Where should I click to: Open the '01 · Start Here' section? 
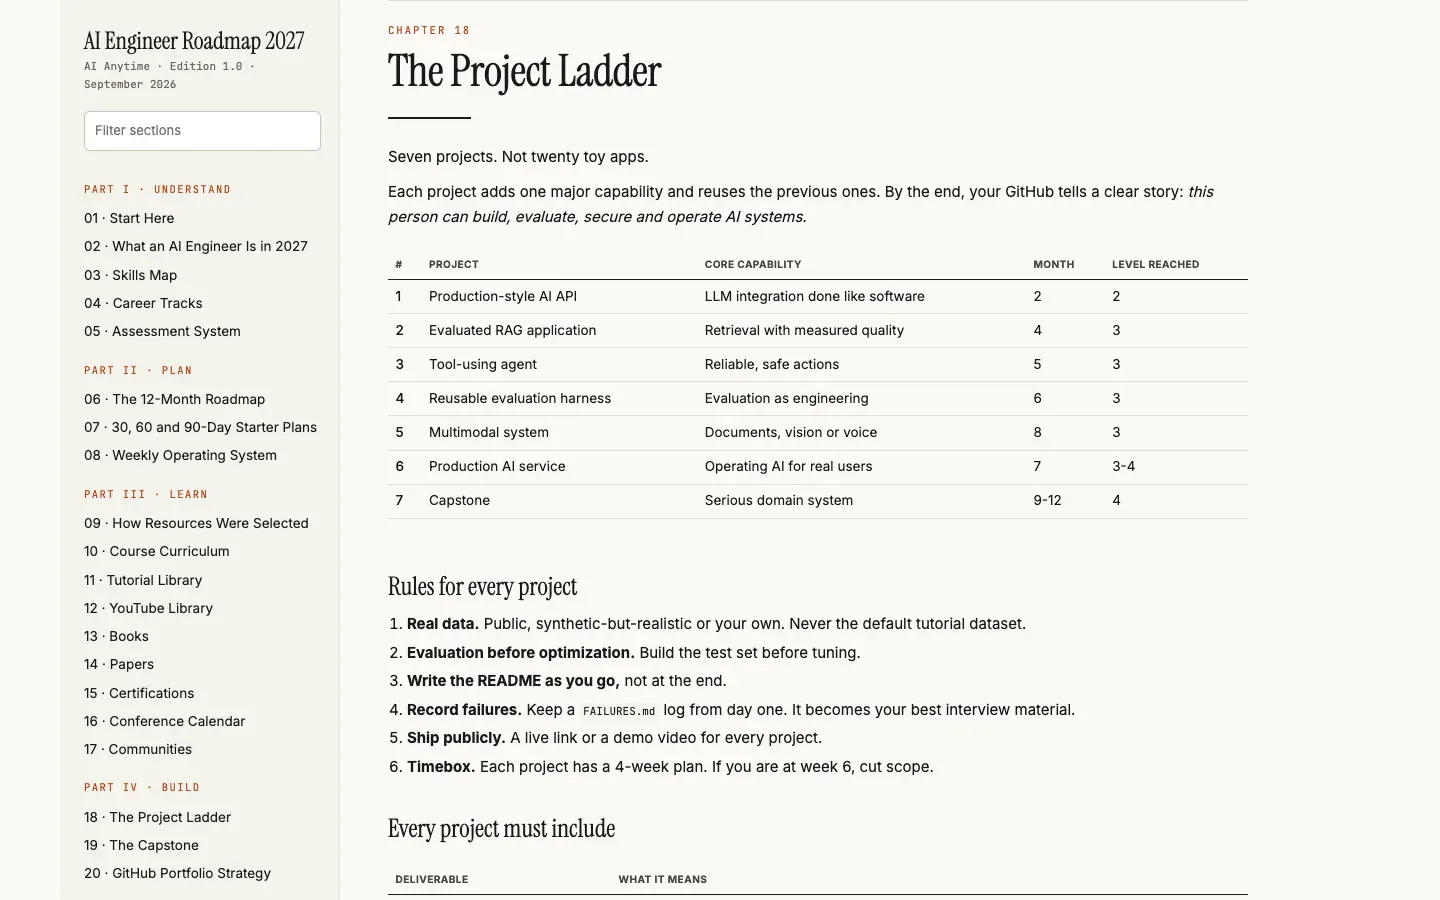coord(129,218)
